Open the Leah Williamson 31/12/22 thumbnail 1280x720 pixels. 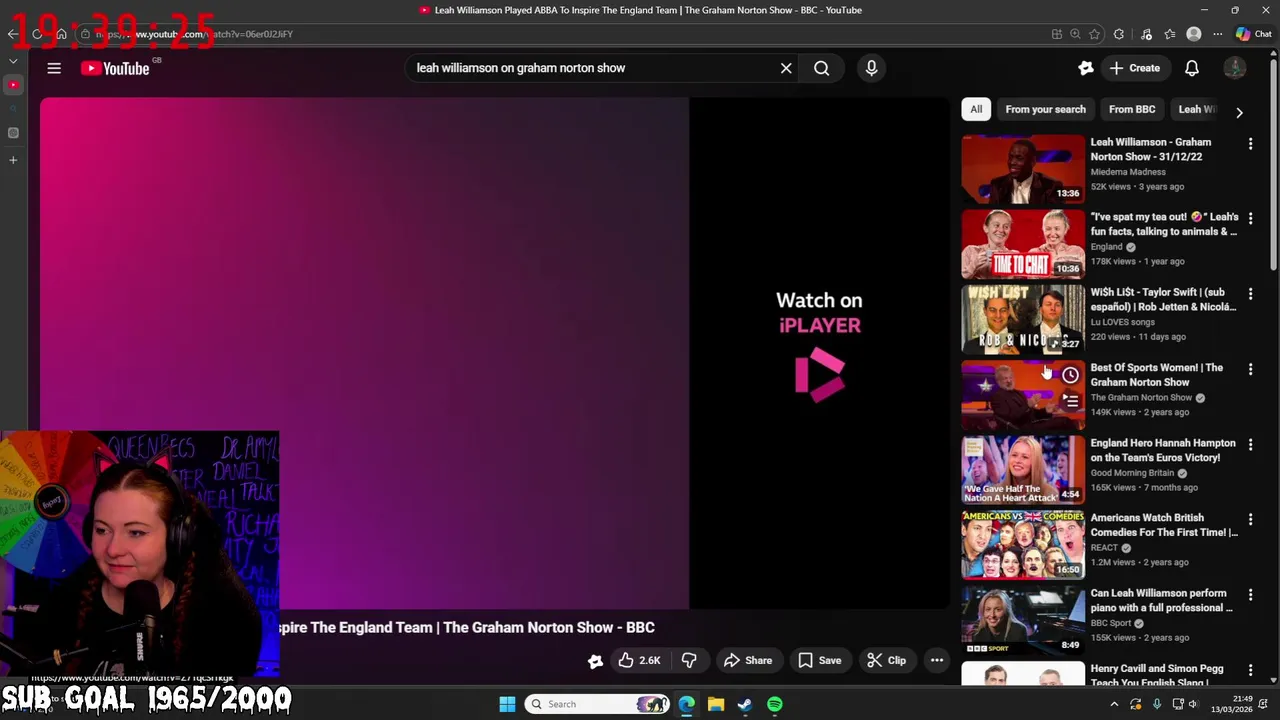[x=1023, y=168]
